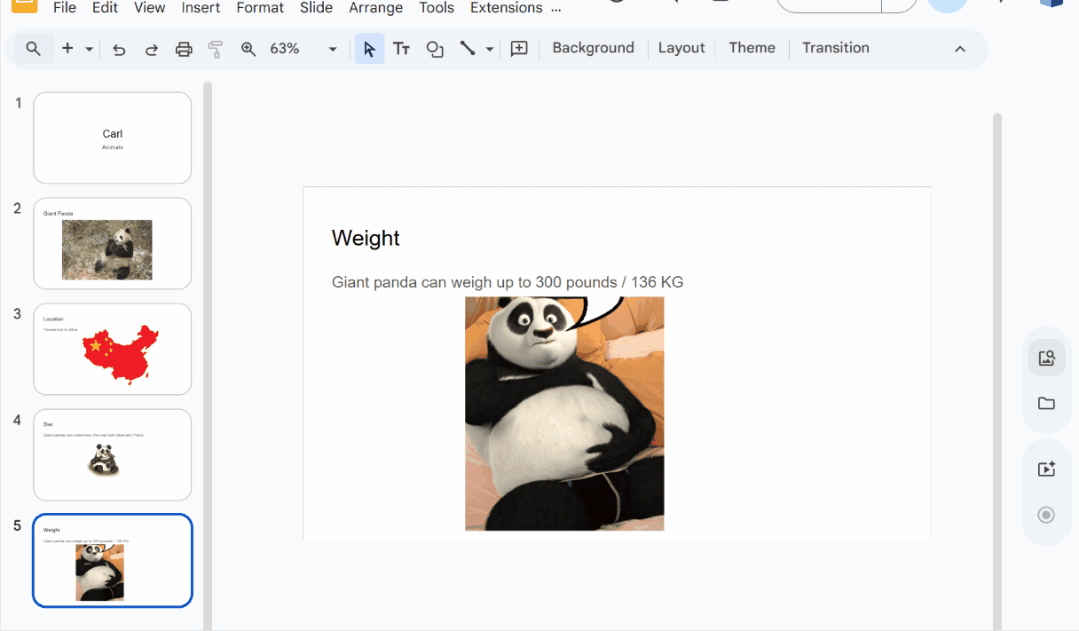This screenshot has height=631, width=1079.
Task: Print the presentation
Action: (x=184, y=49)
